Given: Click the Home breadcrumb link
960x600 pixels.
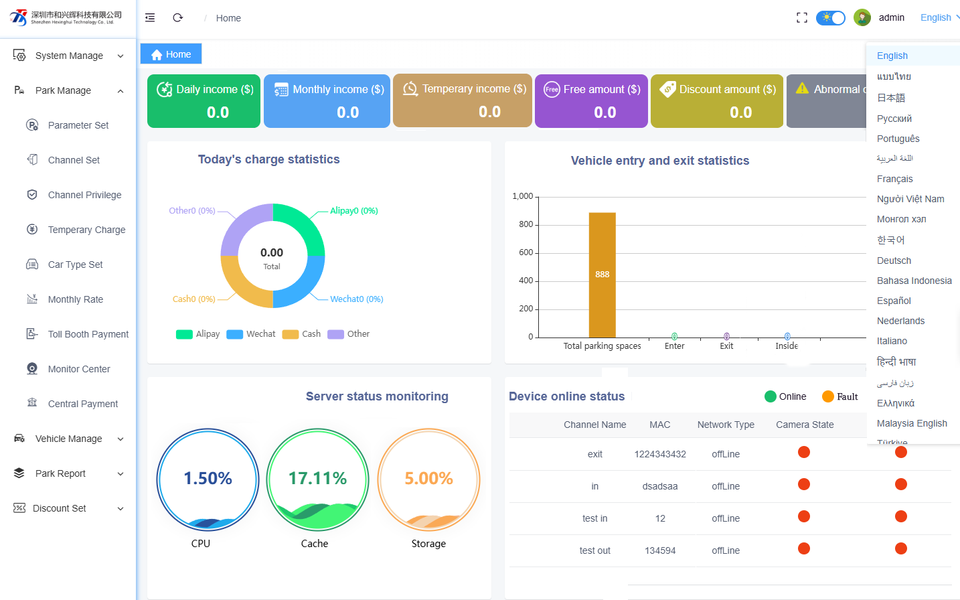Looking at the screenshot, I should [228, 18].
